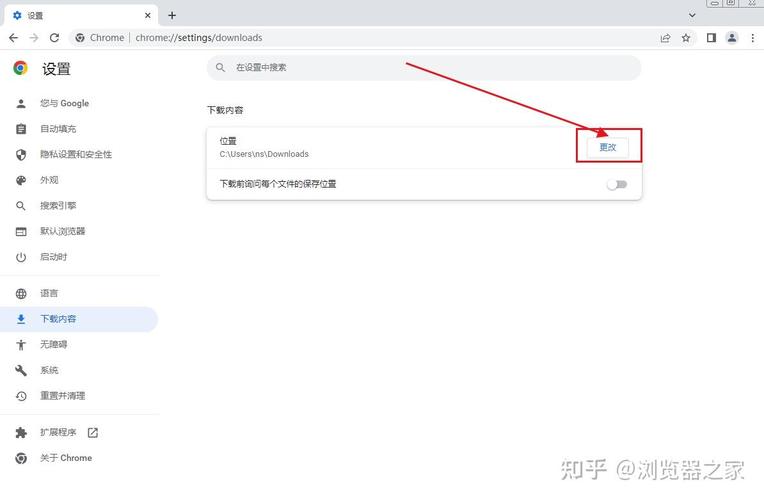The height and width of the screenshot is (500, 764).
Task: Click the shield icon beside 隐私设置和安全性
Action: coord(21,155)
